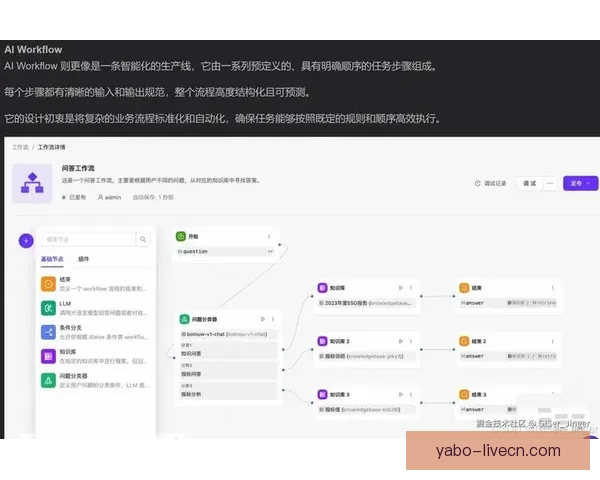This screenshot has width=600, height=480.
Task: Select the green 问题分类器 icon in node list
Action: [x=48, y=380]
